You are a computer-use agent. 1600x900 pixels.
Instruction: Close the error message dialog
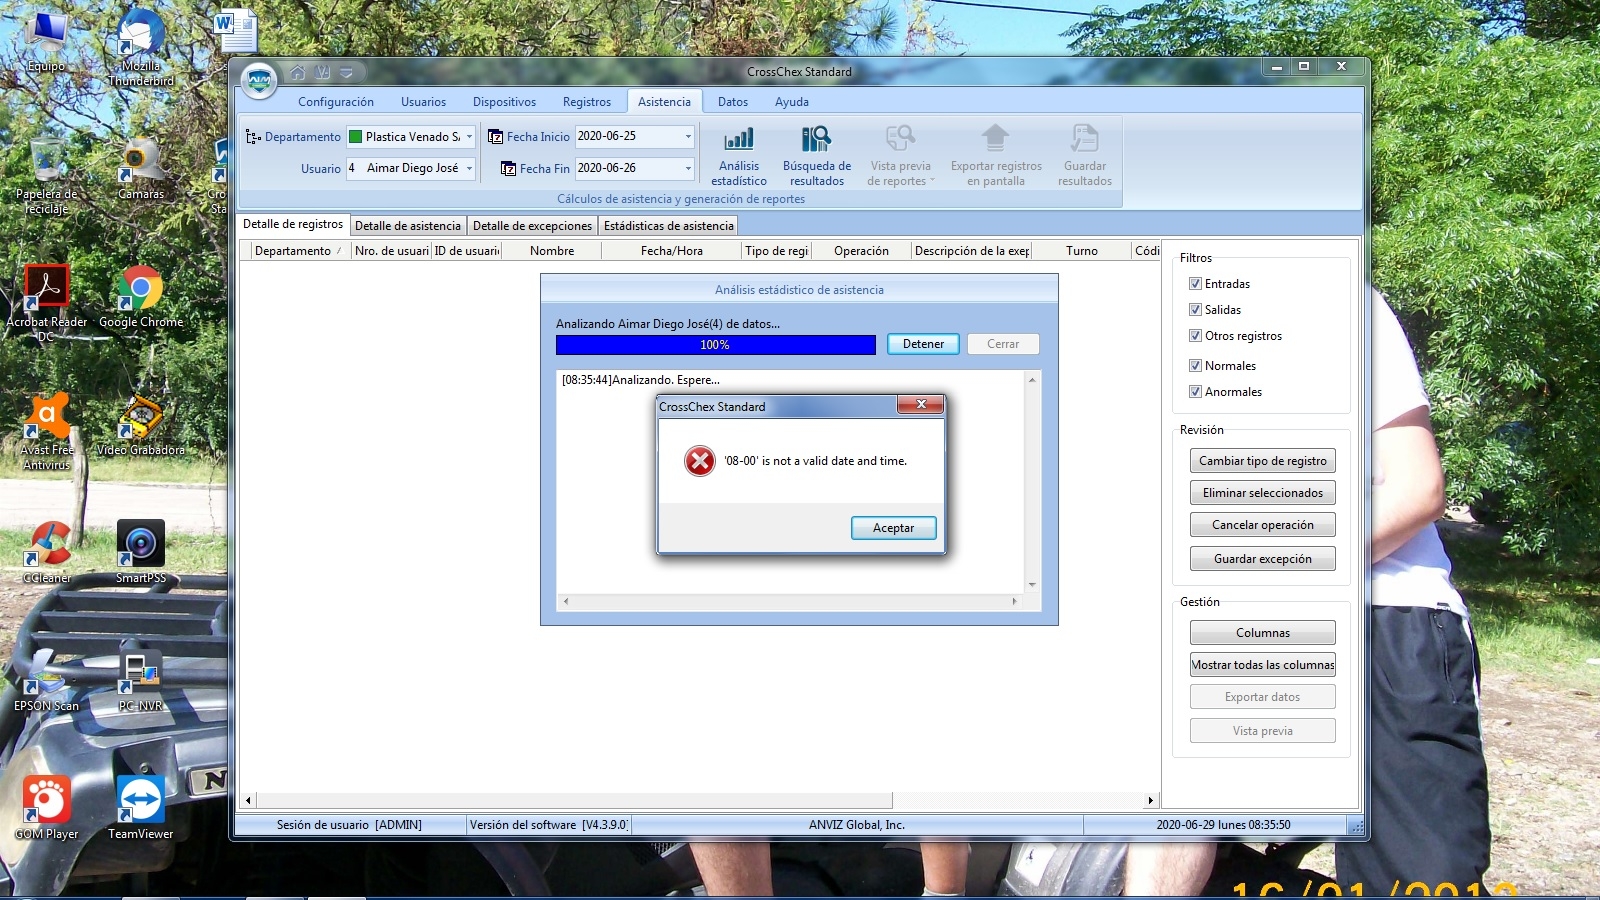pyautogui.click(x=920, y=404)
